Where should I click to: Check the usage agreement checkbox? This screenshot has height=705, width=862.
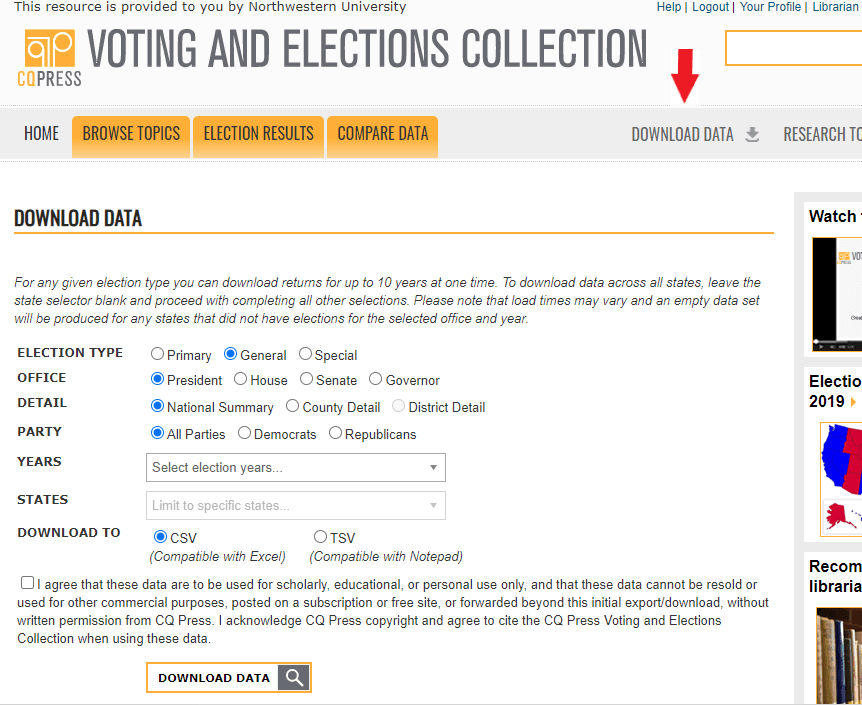(27, 583)
